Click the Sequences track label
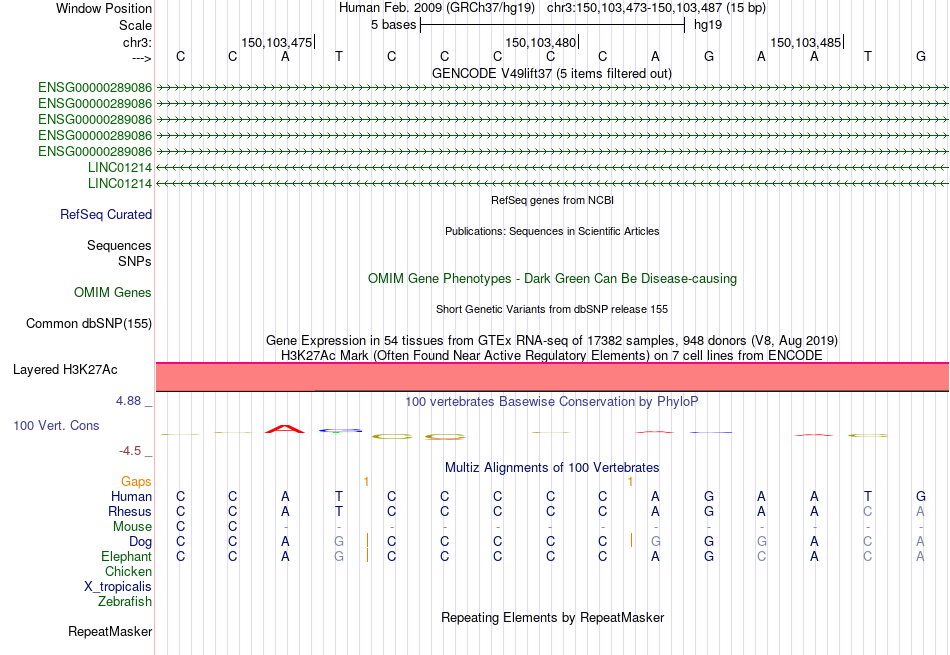 coord(119,245)
